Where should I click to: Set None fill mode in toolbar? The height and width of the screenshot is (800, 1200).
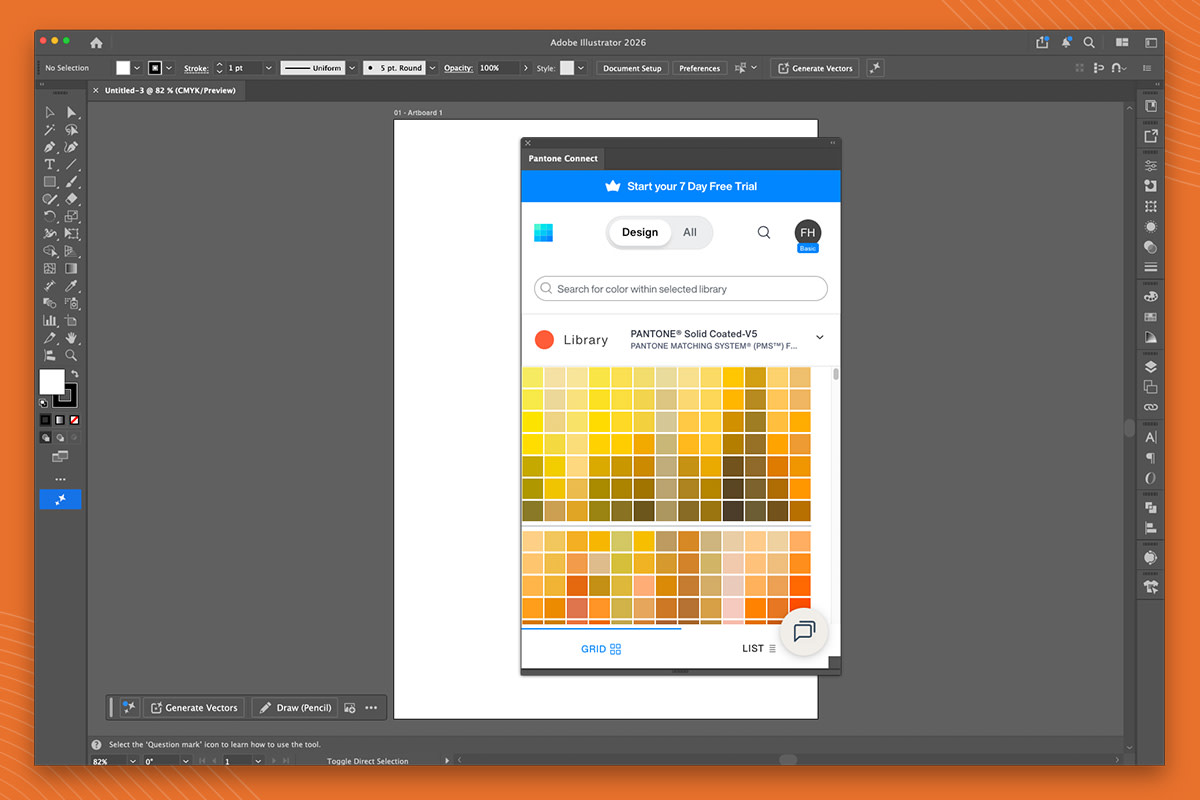75,420
